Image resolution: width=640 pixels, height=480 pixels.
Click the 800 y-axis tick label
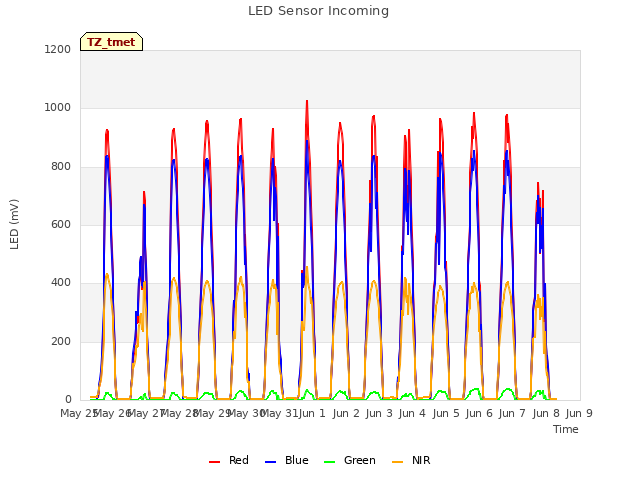[x=61, y=167]
